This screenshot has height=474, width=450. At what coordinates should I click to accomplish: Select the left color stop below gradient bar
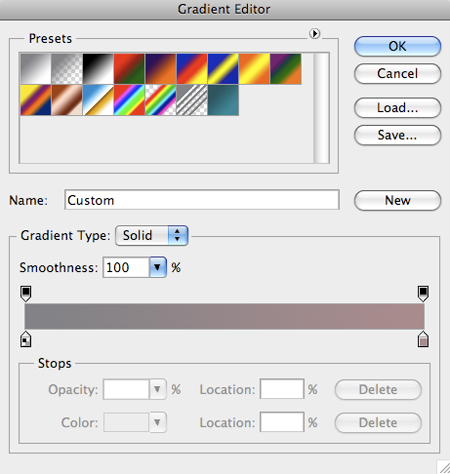[x=26, y=339]
